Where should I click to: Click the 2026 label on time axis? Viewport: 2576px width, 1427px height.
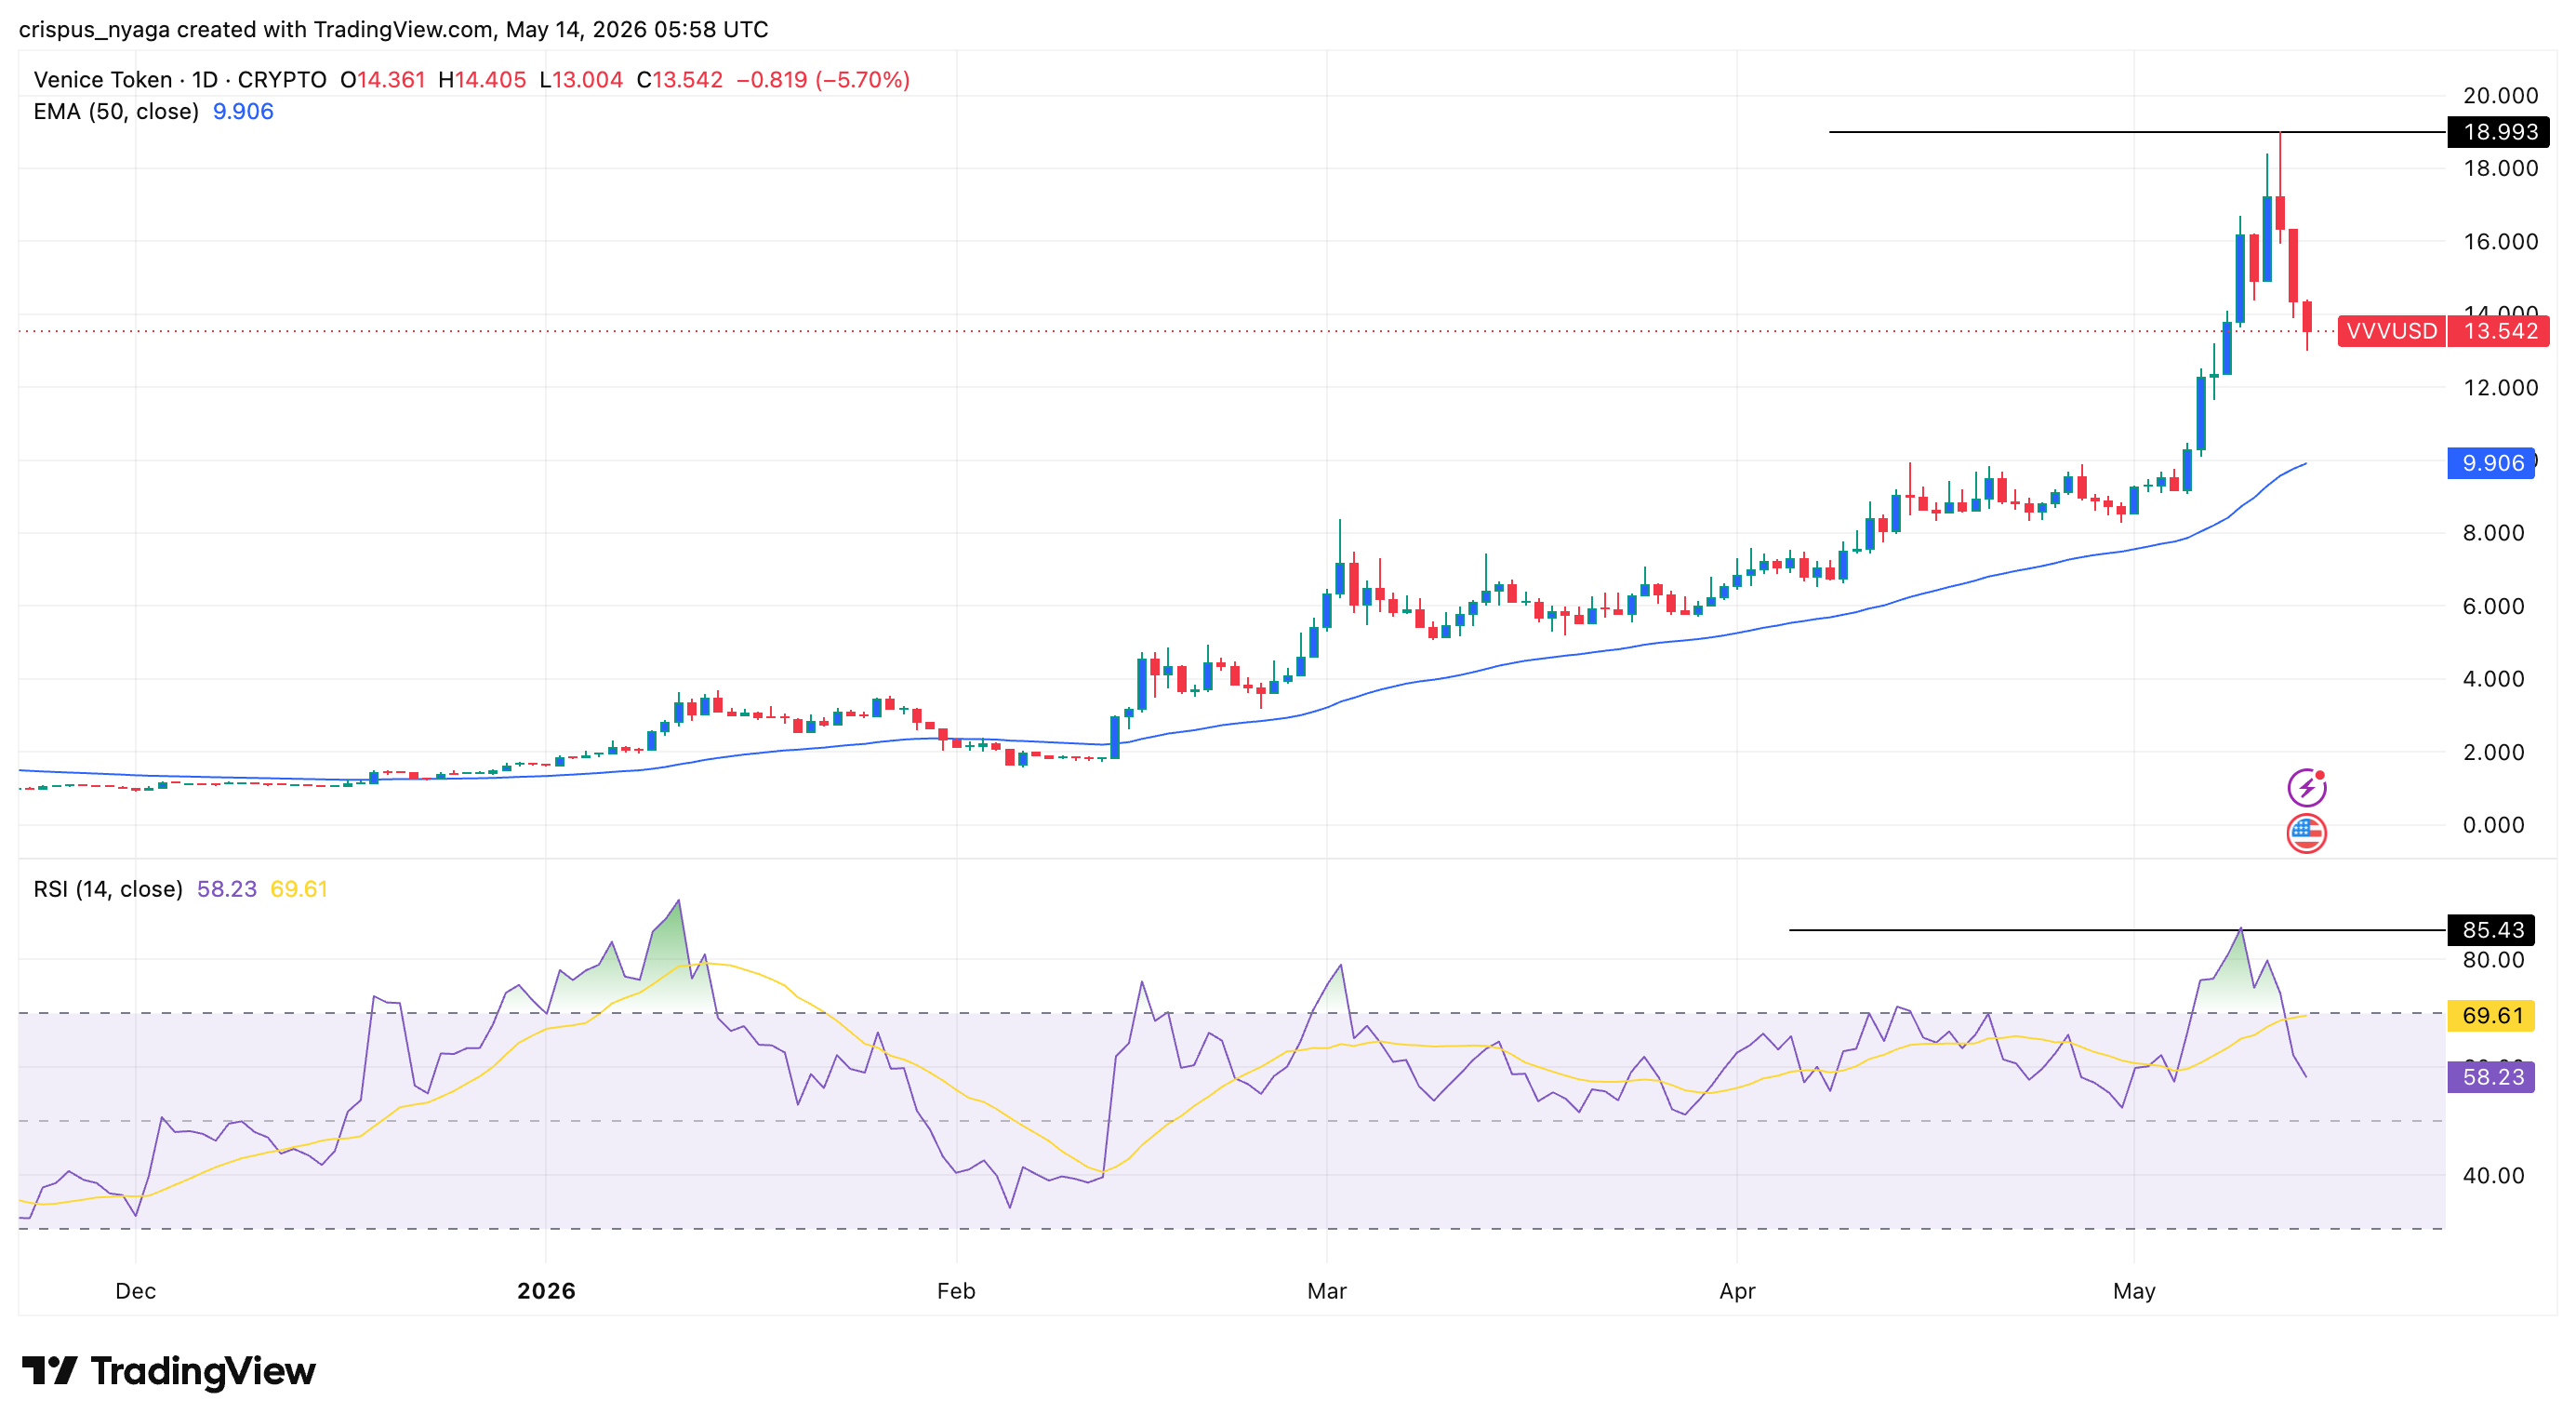(546, 1291)
